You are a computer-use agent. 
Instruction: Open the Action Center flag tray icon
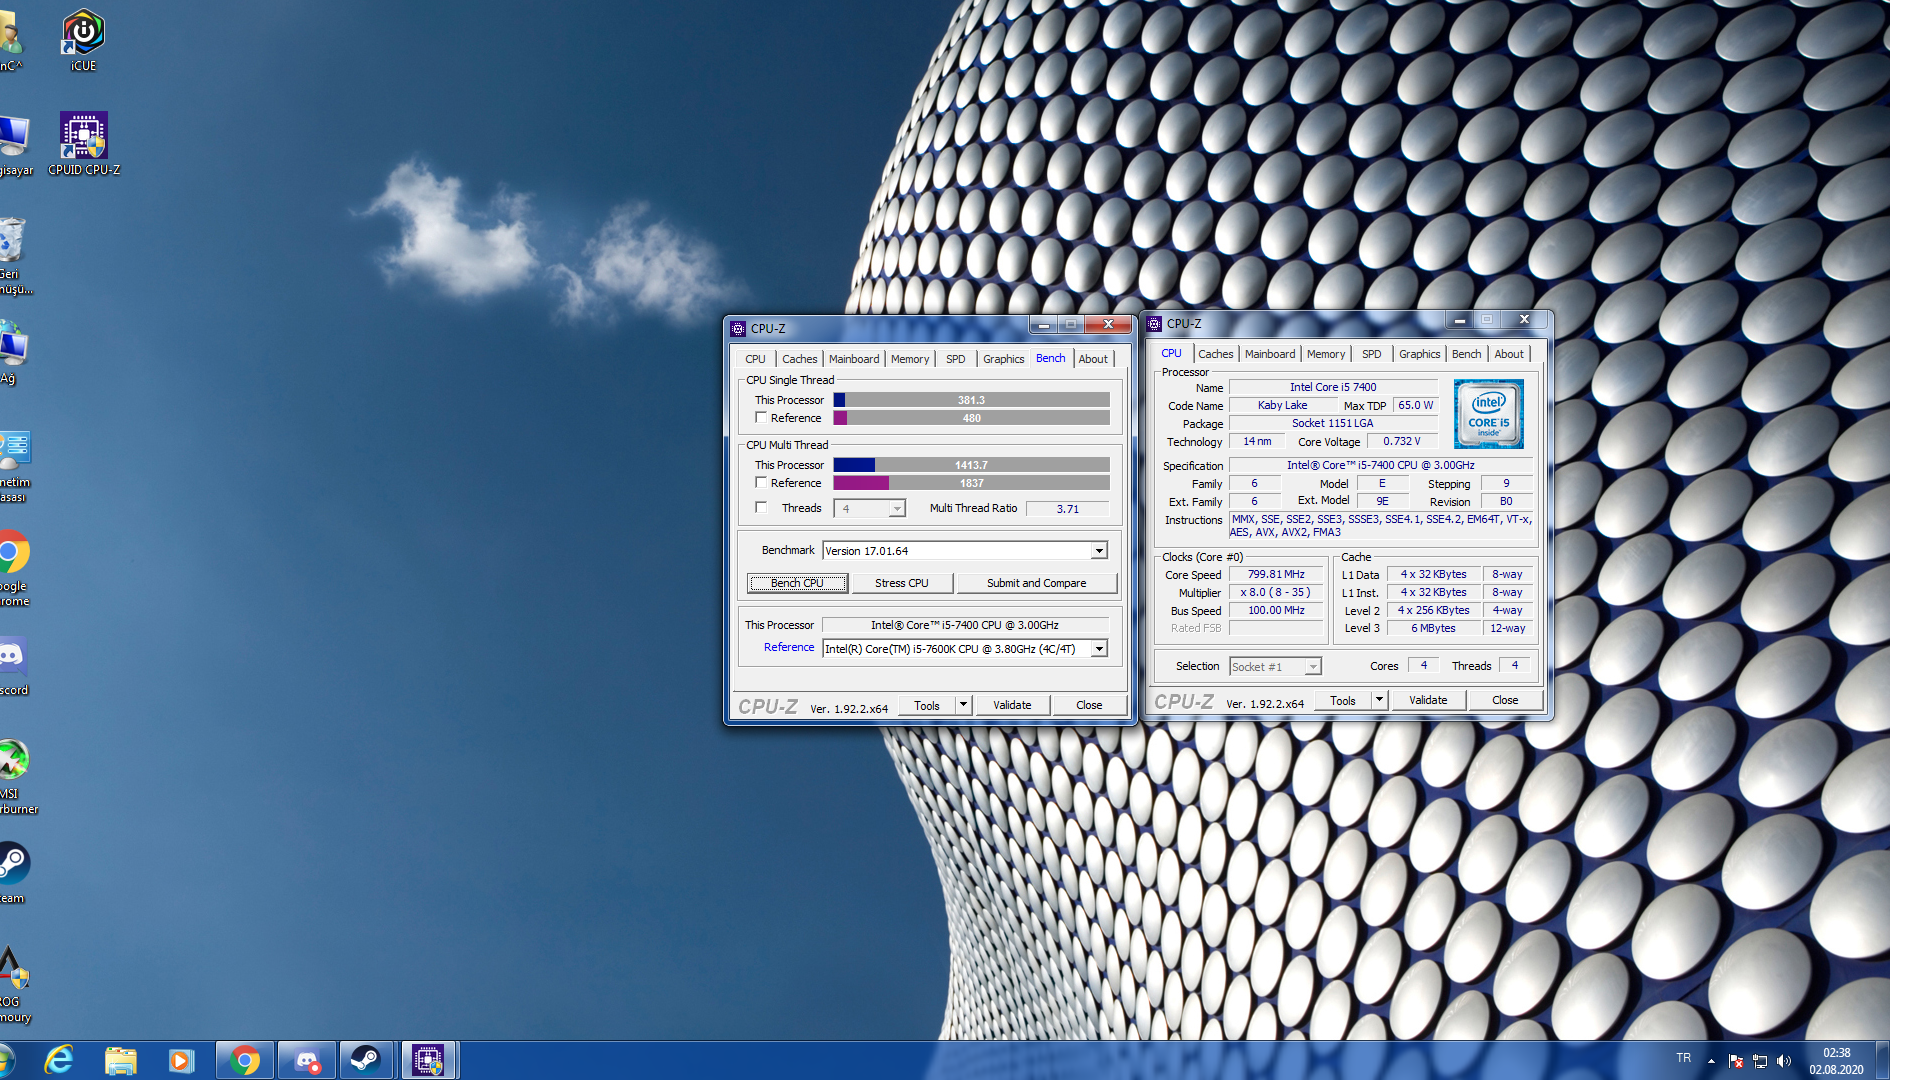point(1736,1061)
